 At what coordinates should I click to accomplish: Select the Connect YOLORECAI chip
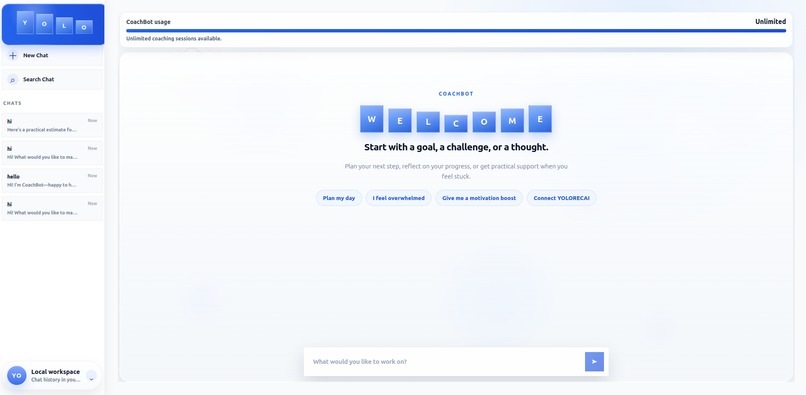pos(561,198)
